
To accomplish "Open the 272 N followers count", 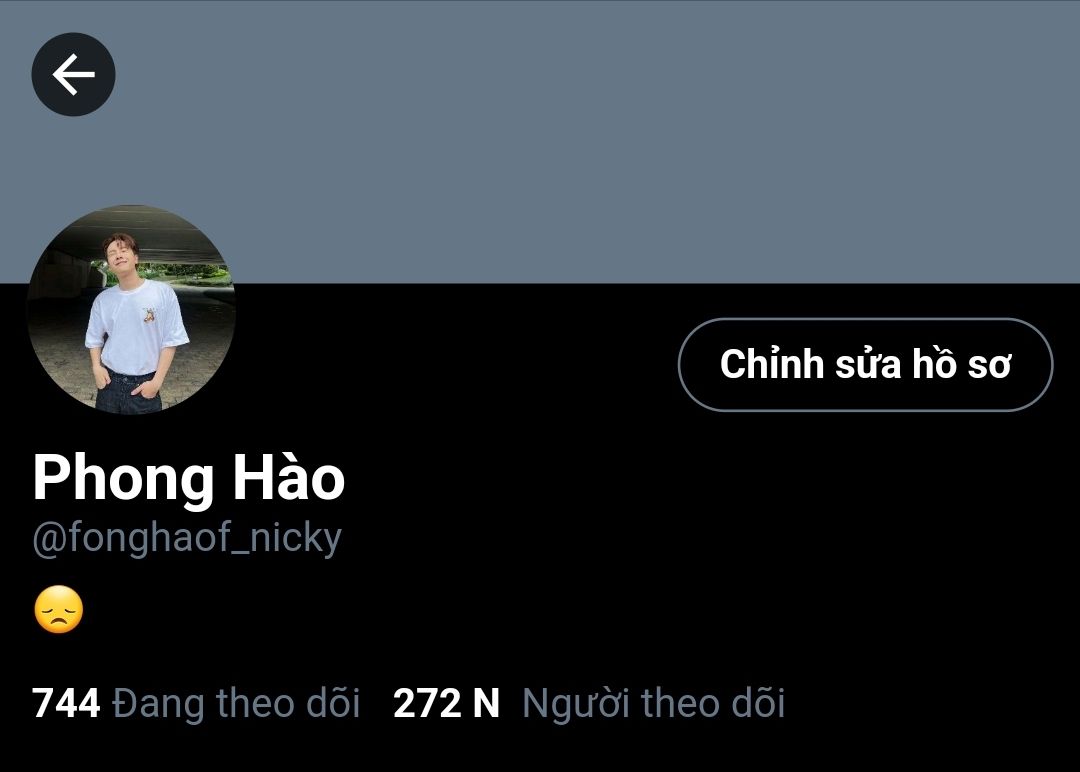I will pos(446,703).
